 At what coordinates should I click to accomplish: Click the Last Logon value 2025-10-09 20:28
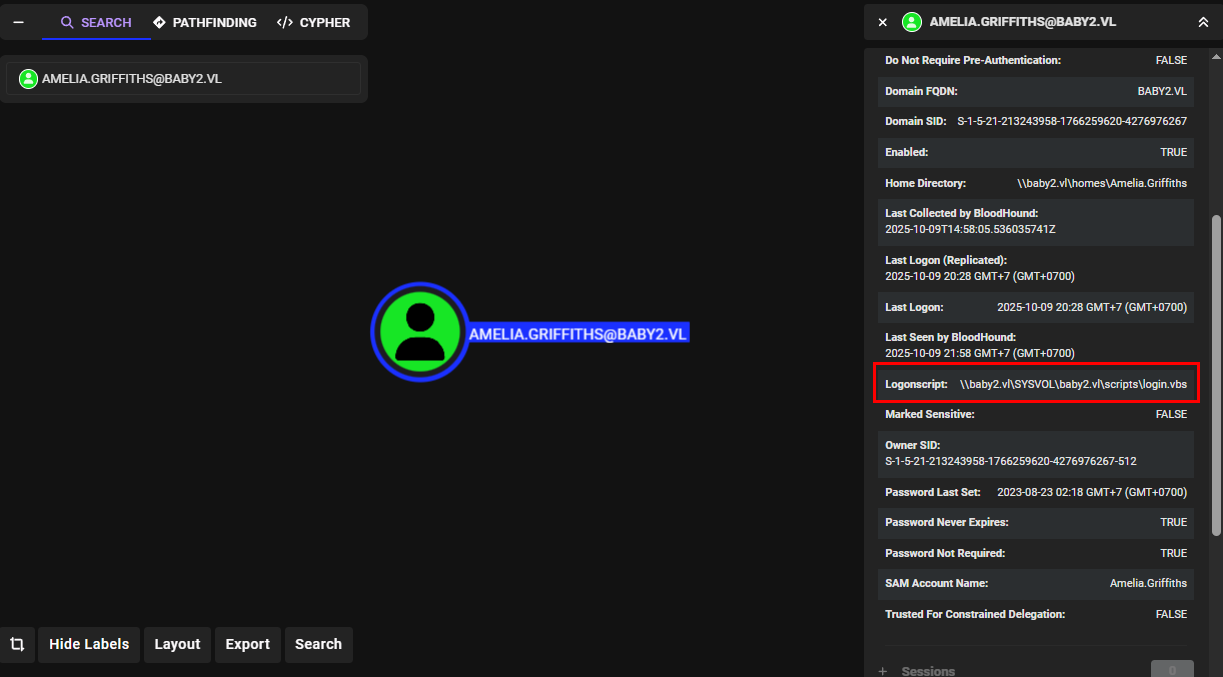click(x=1092, y=307)
